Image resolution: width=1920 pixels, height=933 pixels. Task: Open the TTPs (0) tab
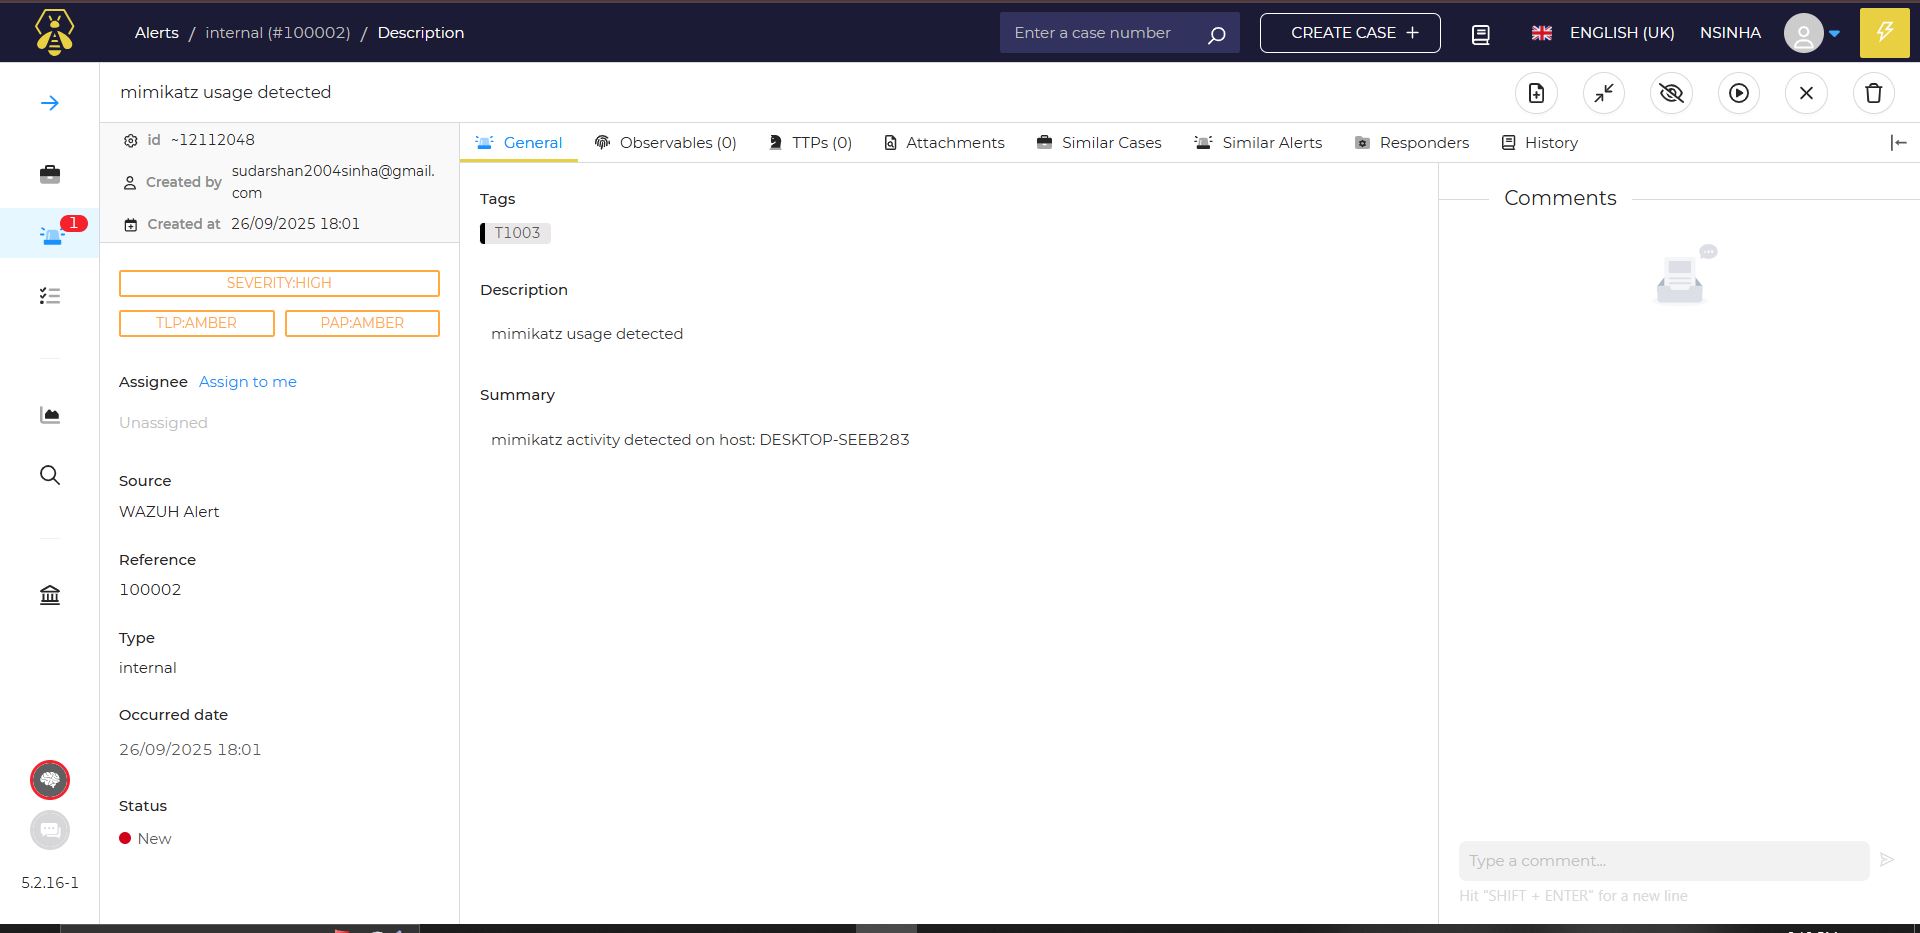[810, 143]
